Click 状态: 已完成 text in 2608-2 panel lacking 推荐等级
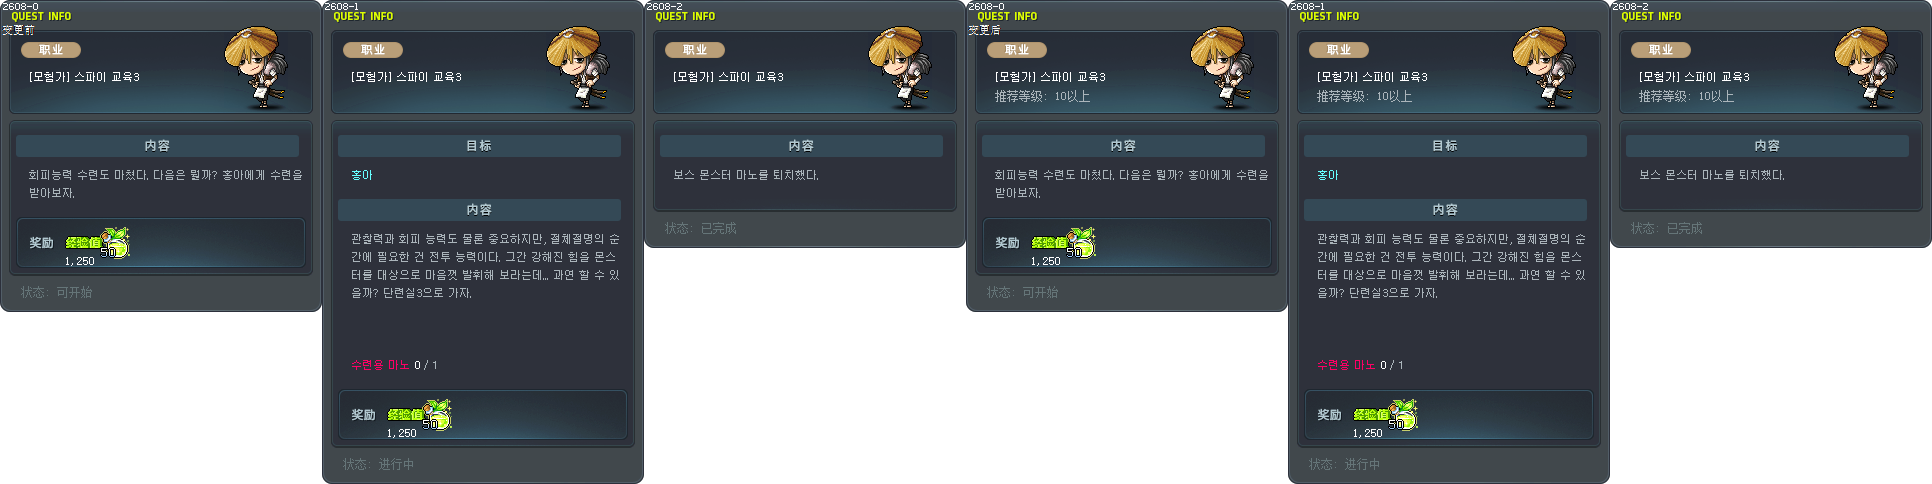1932x484 pixels. (700, 228)
